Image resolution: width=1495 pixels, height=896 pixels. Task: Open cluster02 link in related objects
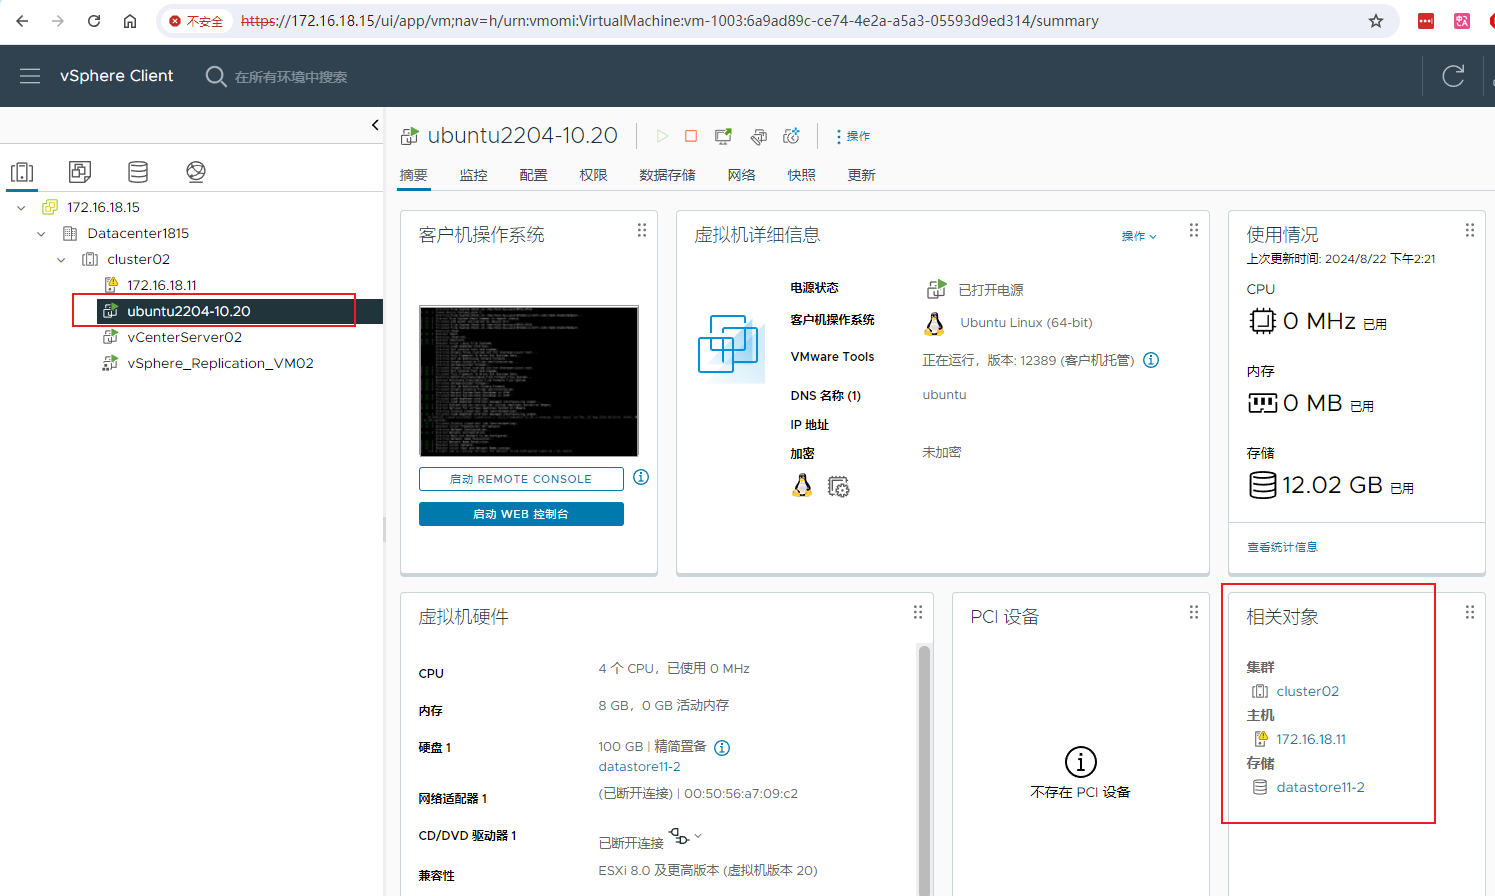pyautogui.click(x=1307, y=691)
